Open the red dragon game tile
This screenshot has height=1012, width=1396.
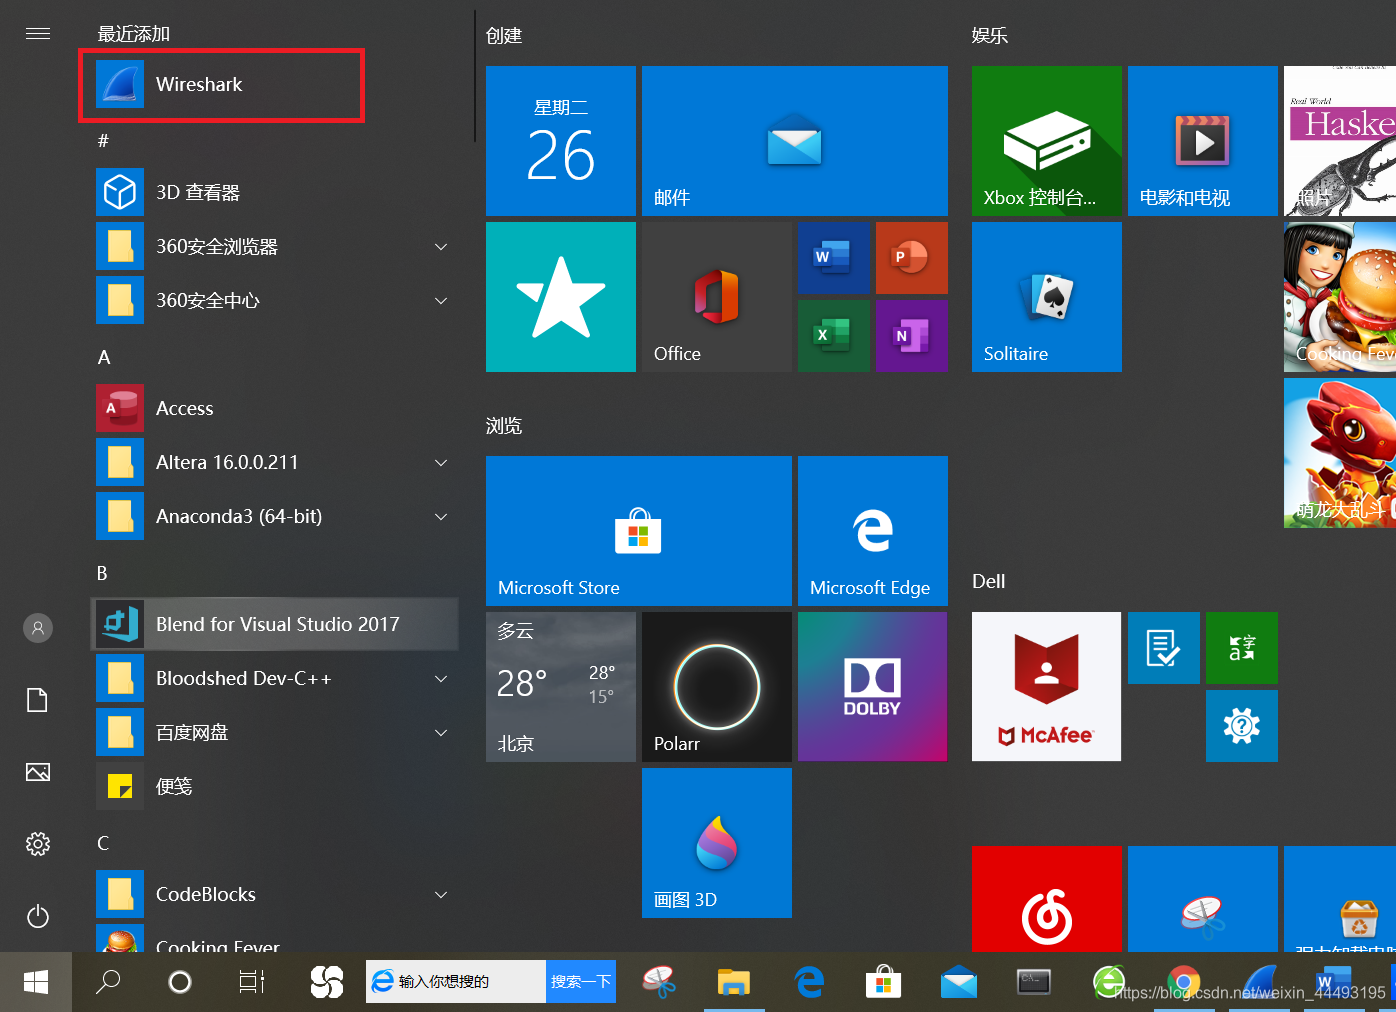(x=1340, y=453)
